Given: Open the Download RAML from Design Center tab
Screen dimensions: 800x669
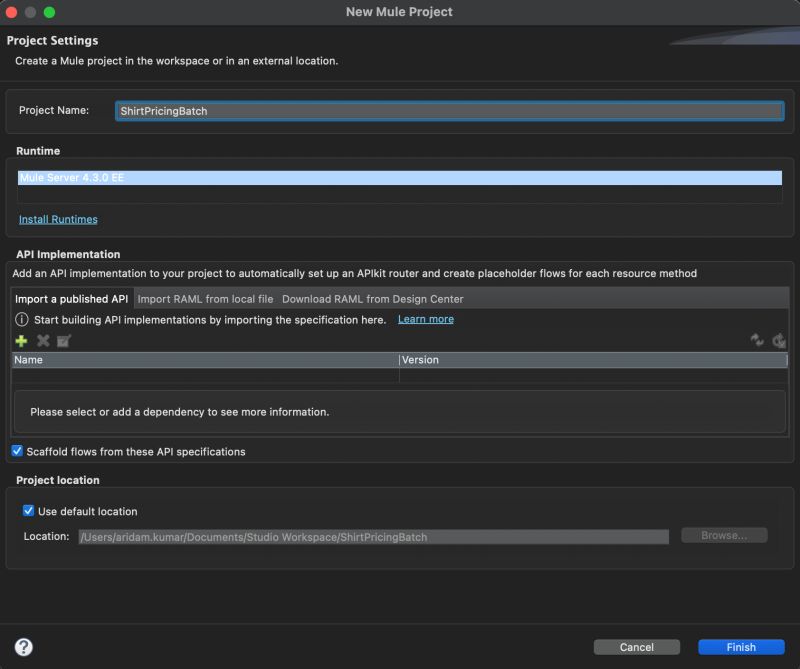Looking at the screenshot, I should click(372, 298).
